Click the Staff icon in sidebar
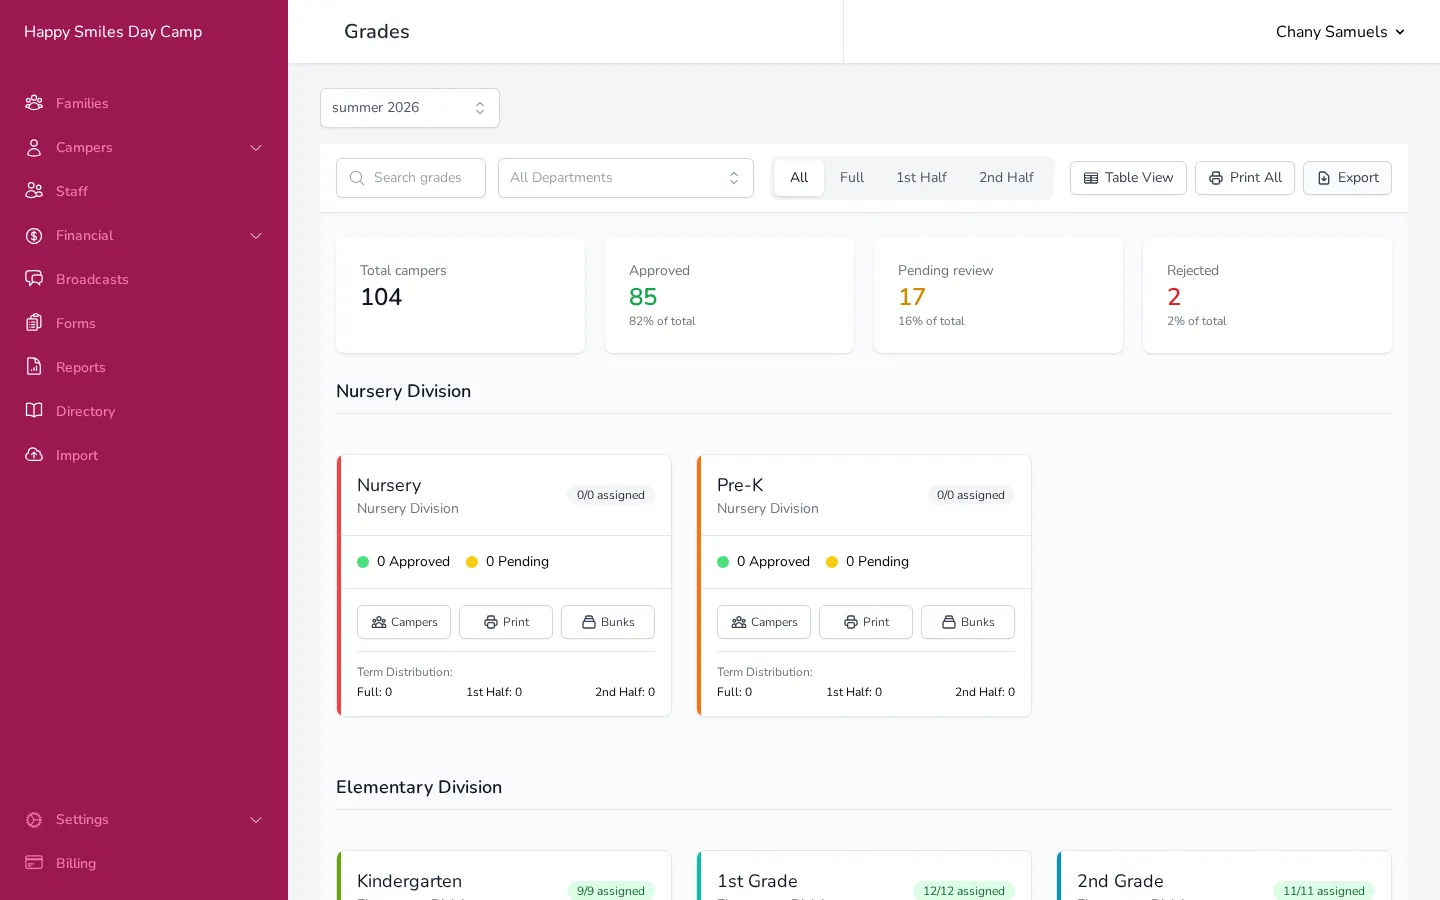The height and width of the screenshot is (900, 1440). (x=34, y=191)
